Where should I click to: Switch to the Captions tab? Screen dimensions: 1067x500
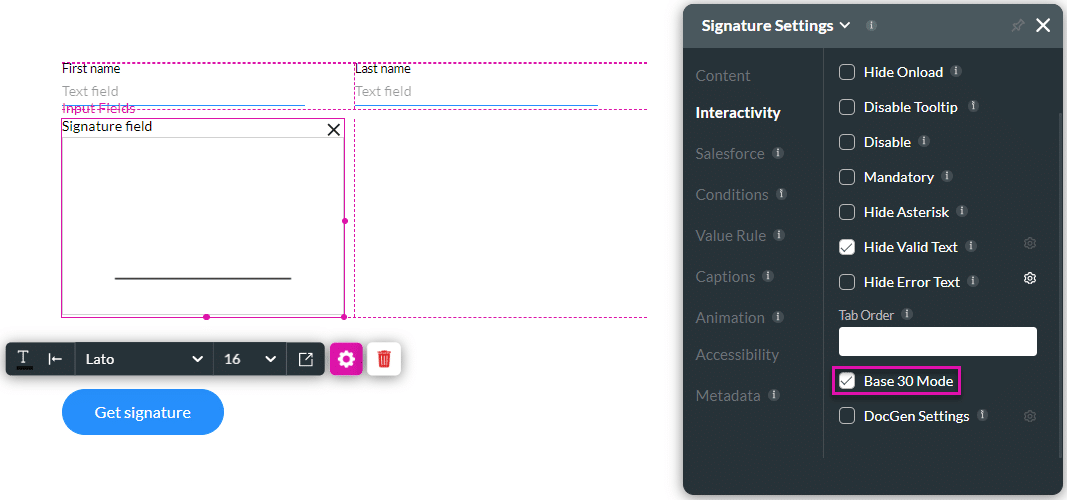click(x=725, y=277)
